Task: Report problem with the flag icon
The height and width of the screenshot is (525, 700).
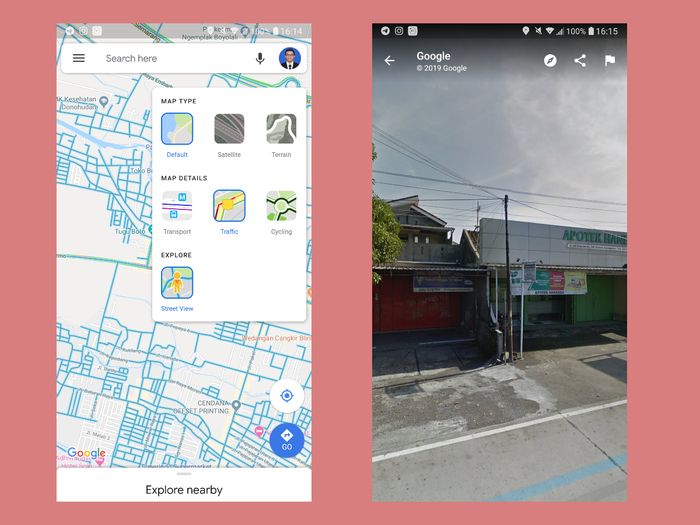Action: (609, 61)
